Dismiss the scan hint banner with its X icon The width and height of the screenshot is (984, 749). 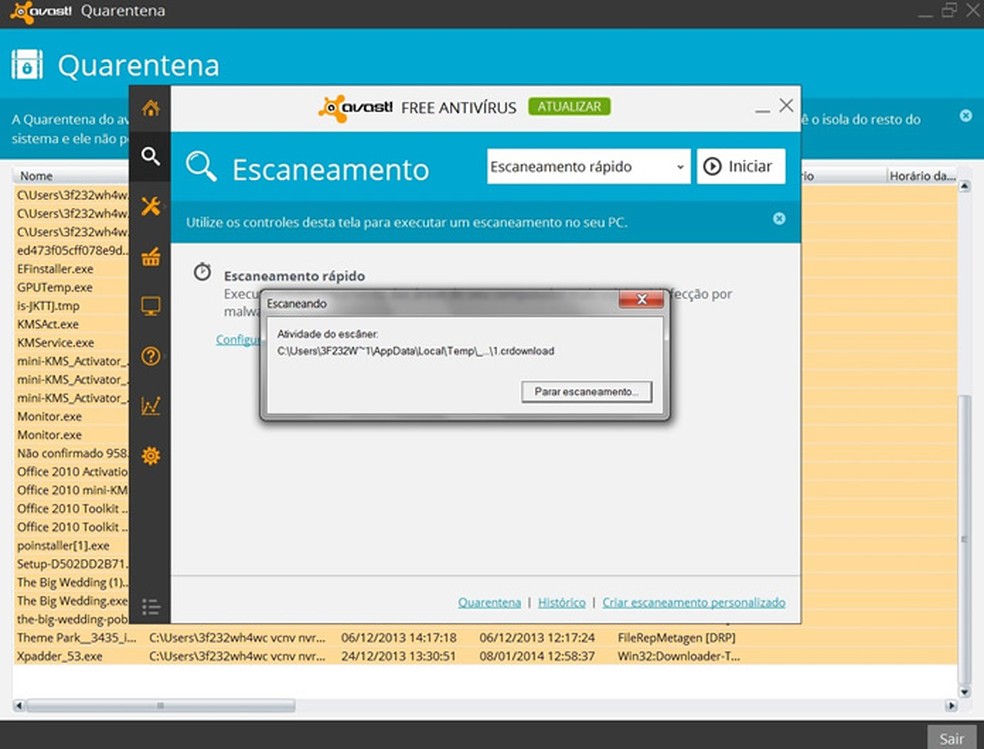point(779,218)
